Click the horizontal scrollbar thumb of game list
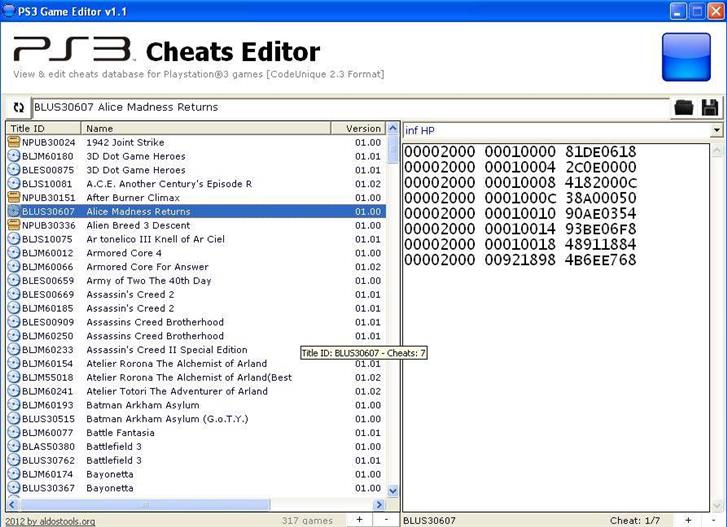 click(145, 504)
